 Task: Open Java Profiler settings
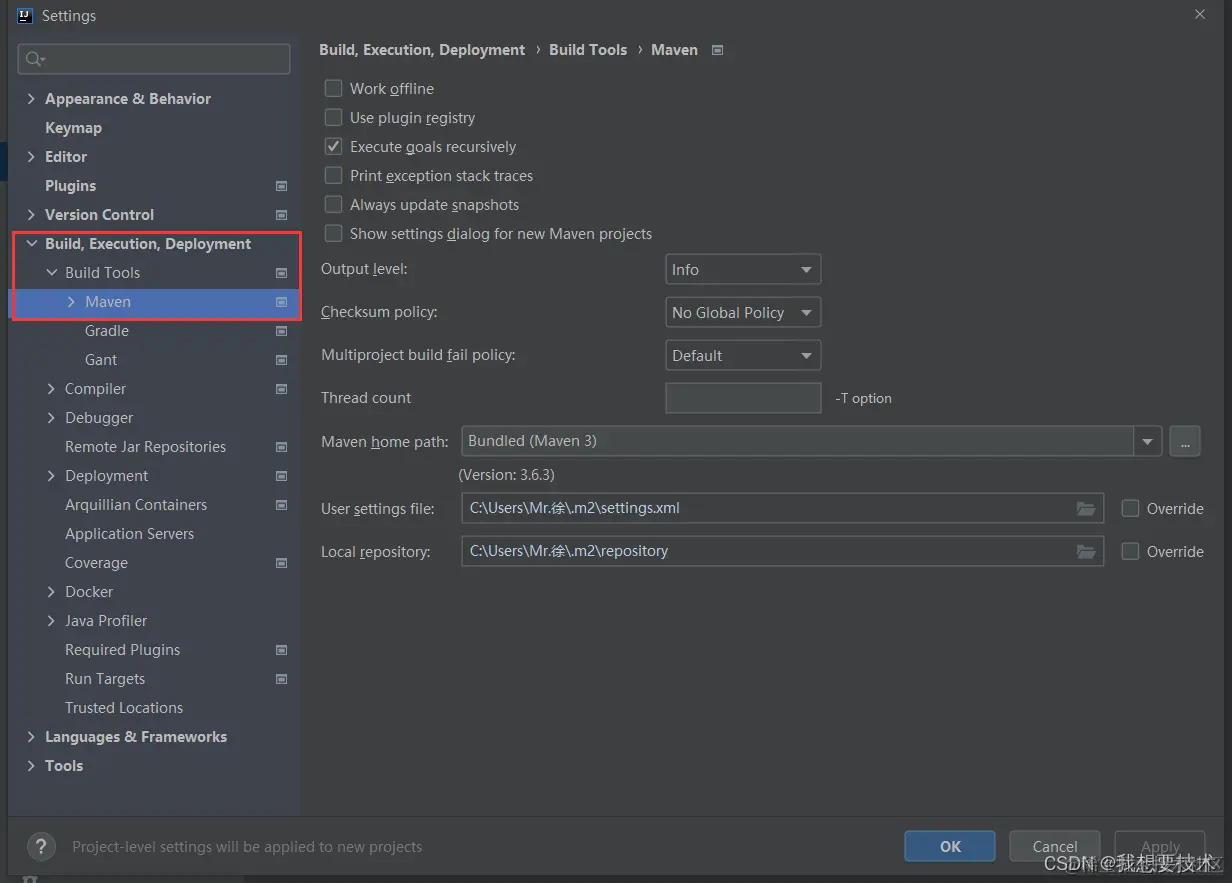106,621
